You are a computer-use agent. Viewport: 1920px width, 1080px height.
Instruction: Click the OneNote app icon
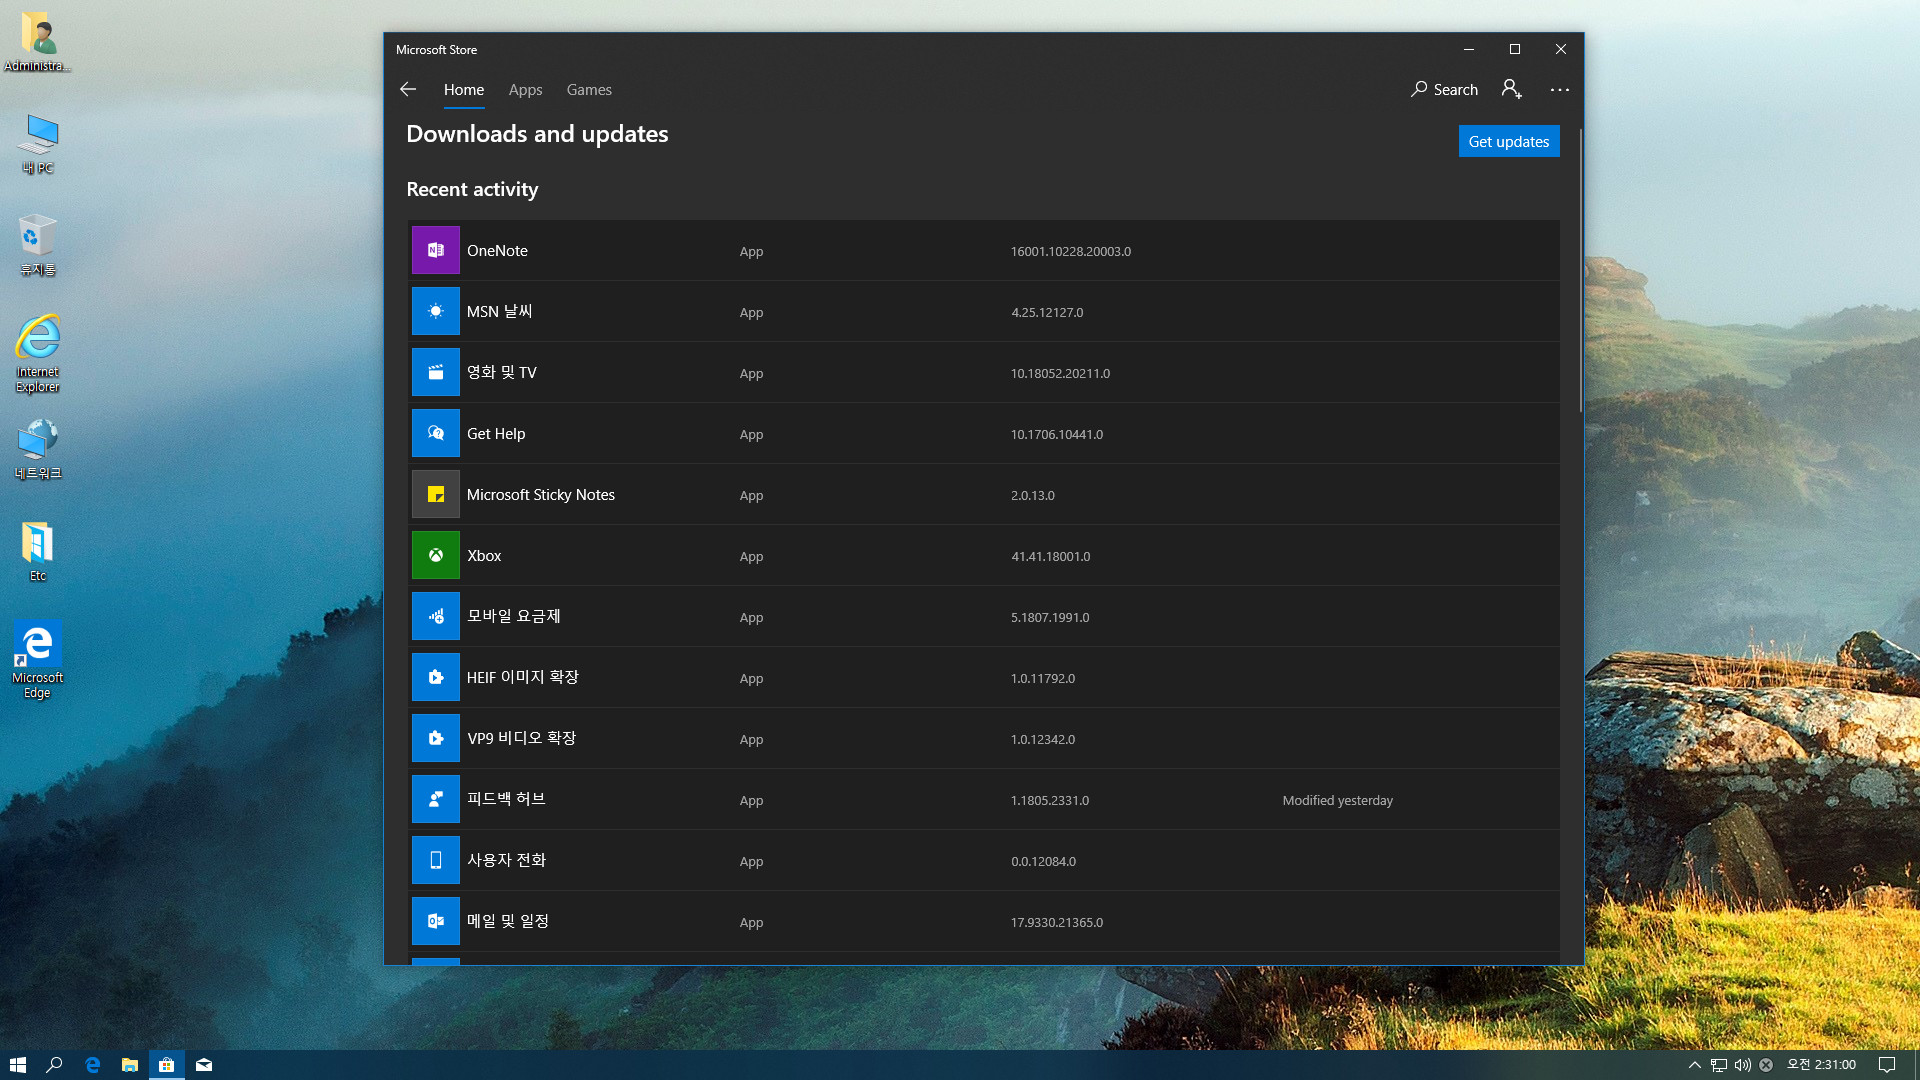435,249
